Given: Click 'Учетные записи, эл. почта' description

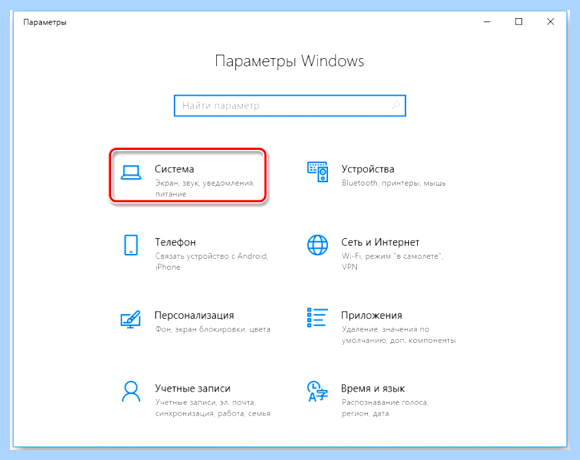Looking at the screenshot, I should 212,408.
